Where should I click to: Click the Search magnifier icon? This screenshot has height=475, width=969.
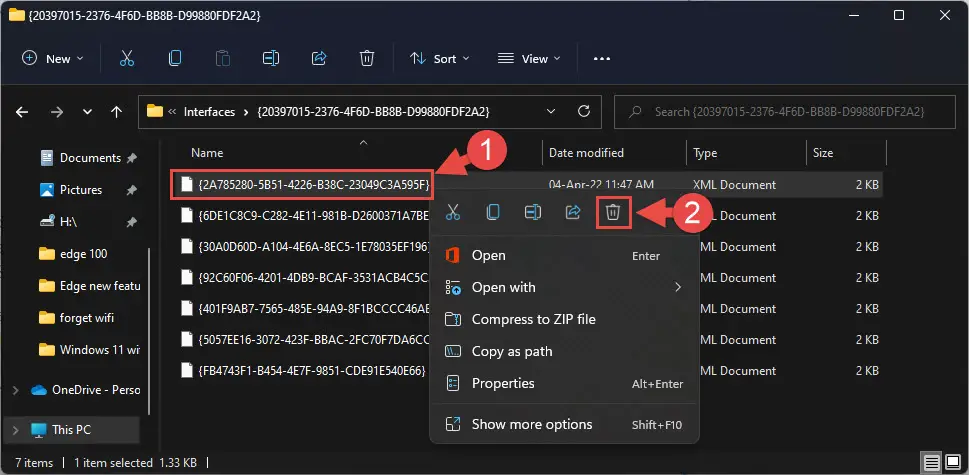pos(635,112)
